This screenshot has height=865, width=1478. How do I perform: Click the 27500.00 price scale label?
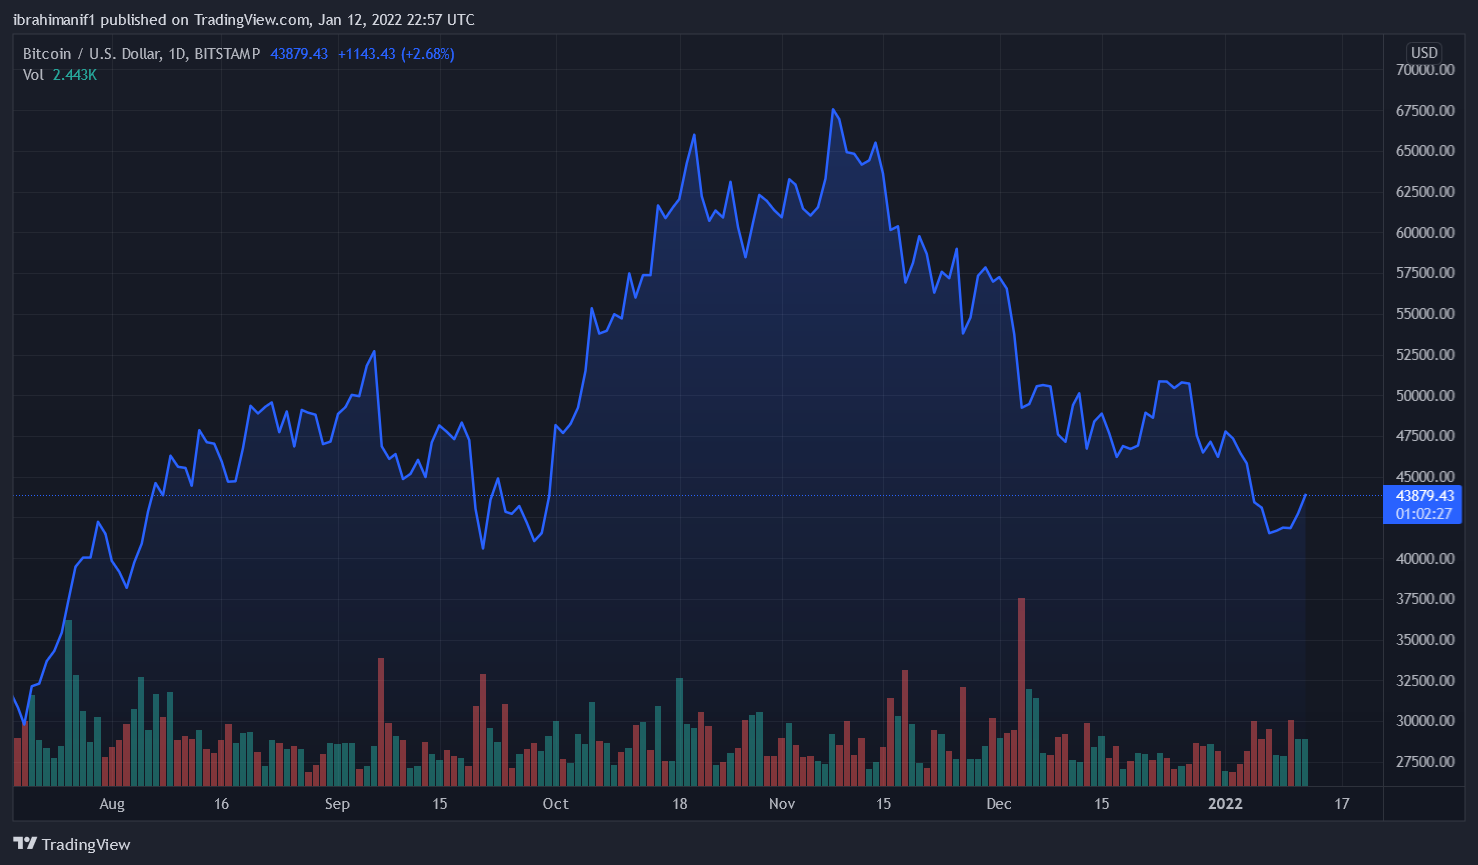1425,762
